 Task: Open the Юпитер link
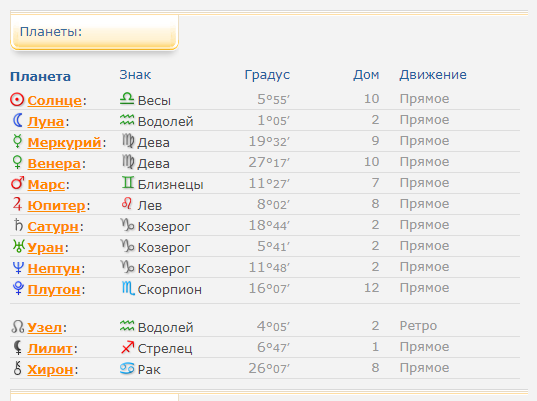[57, 205]
